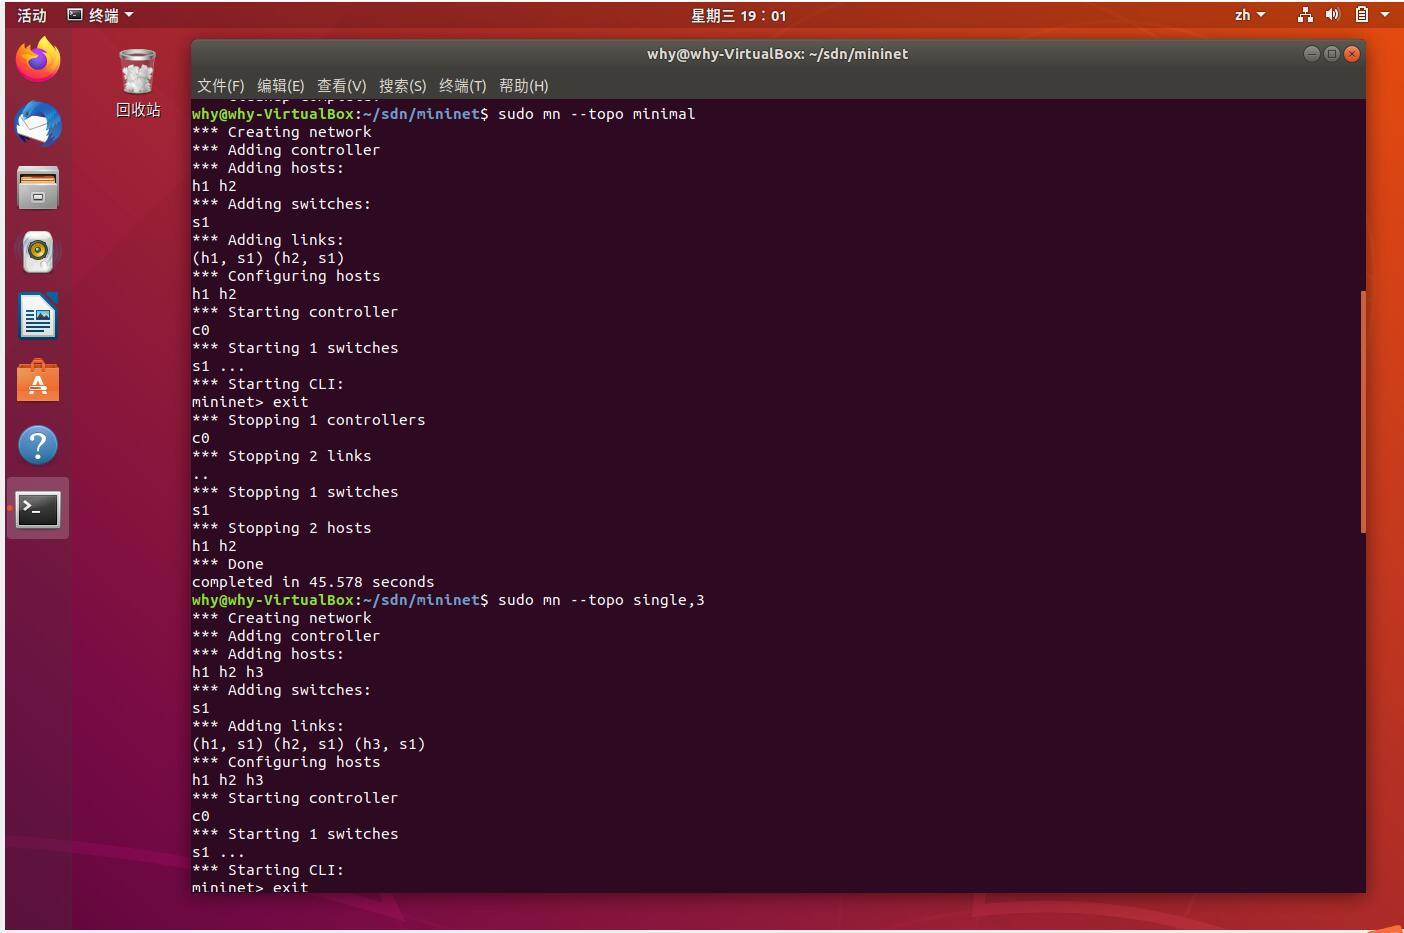Select the Trash icon on desktop
This screenshot has height=933, width=1404.
point(137,71)
